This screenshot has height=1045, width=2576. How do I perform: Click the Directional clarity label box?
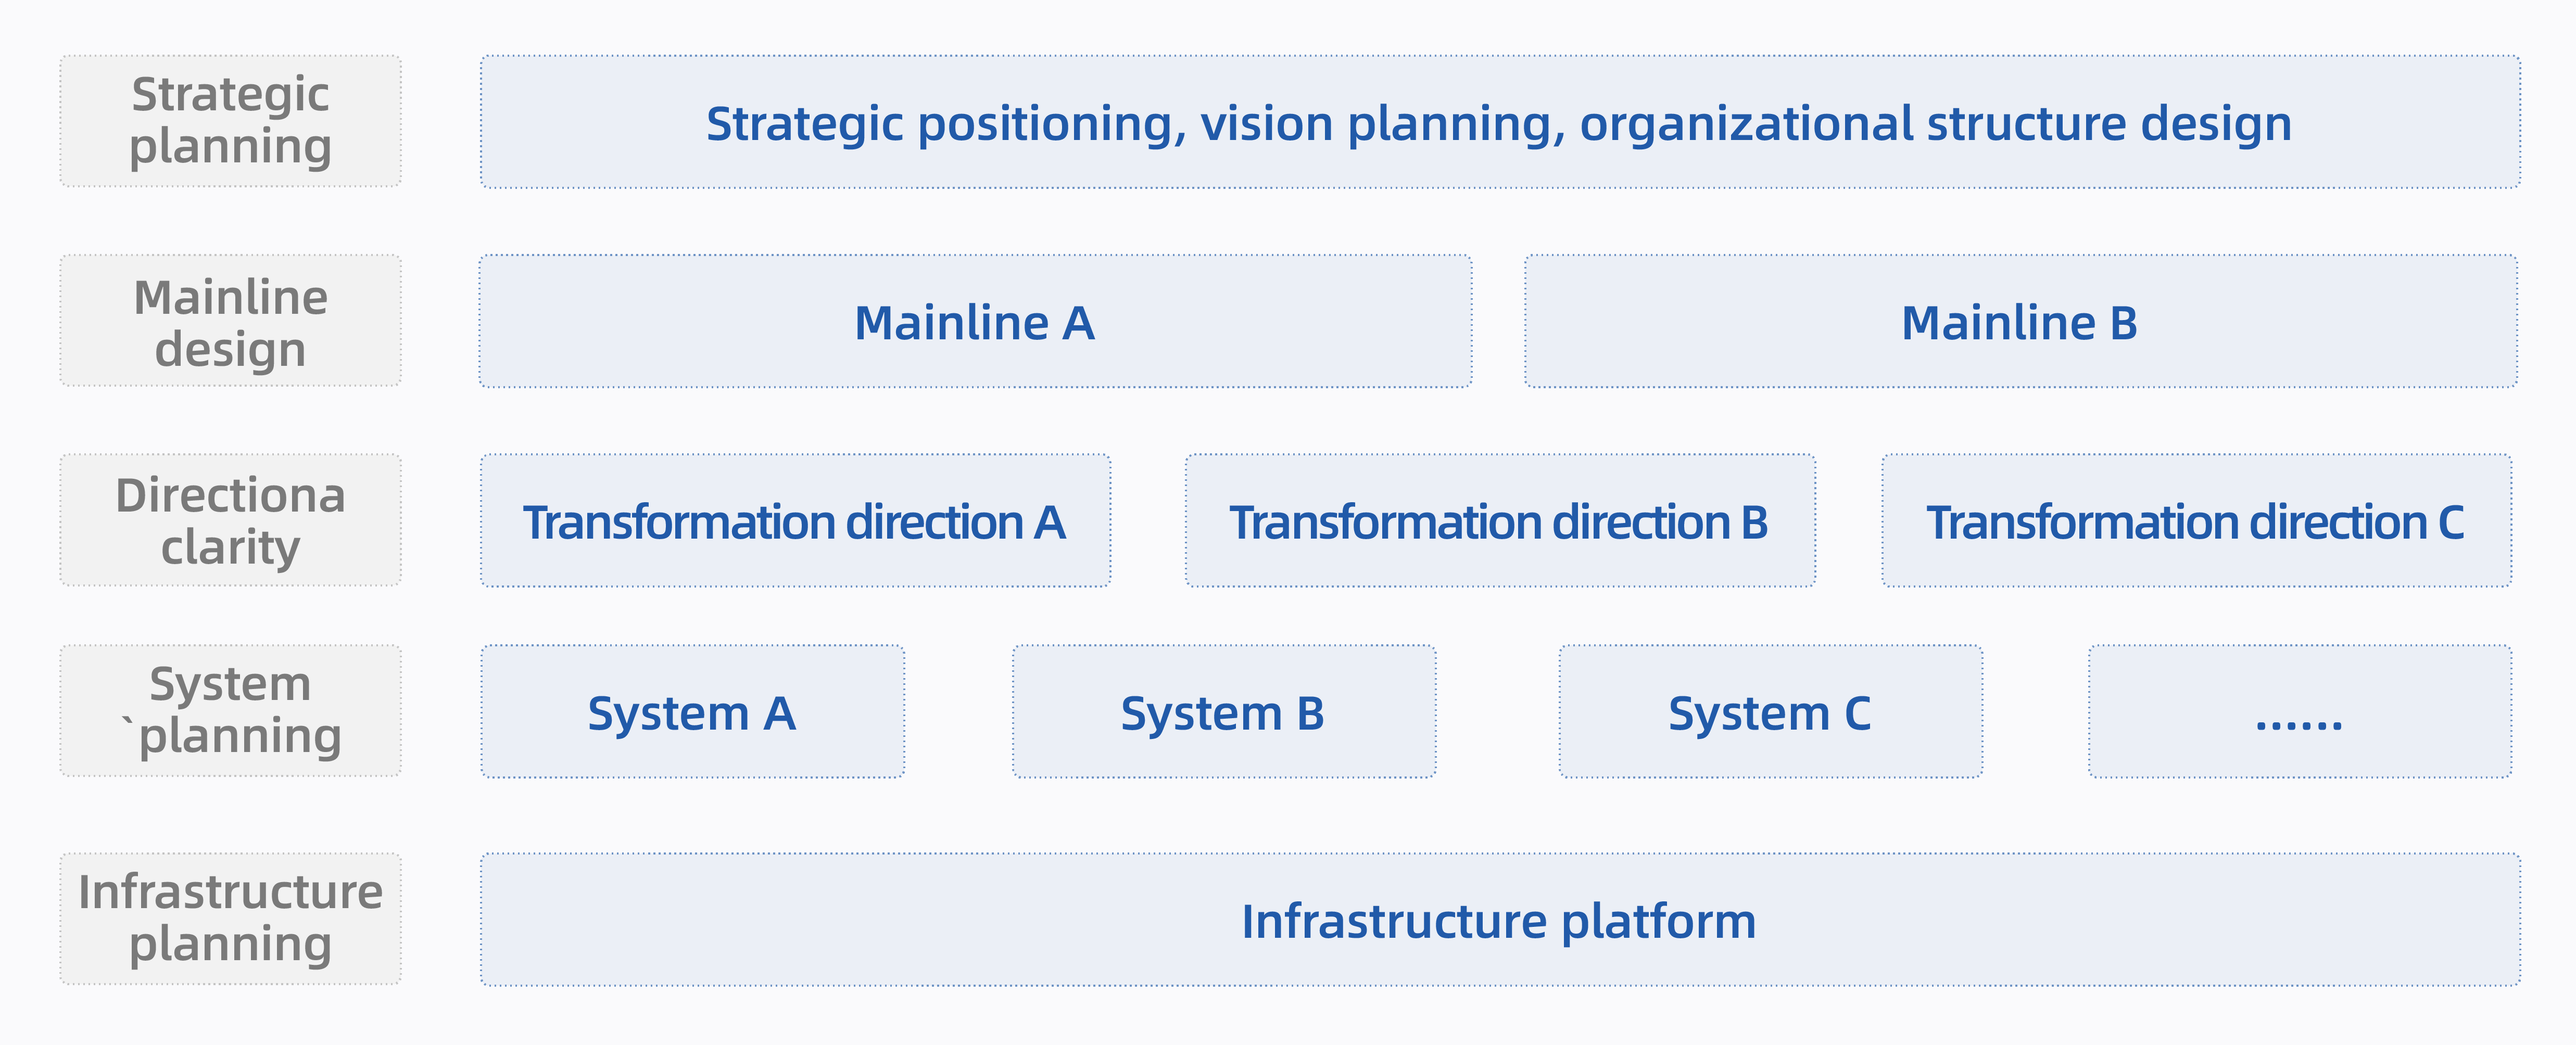click(230, 520)
